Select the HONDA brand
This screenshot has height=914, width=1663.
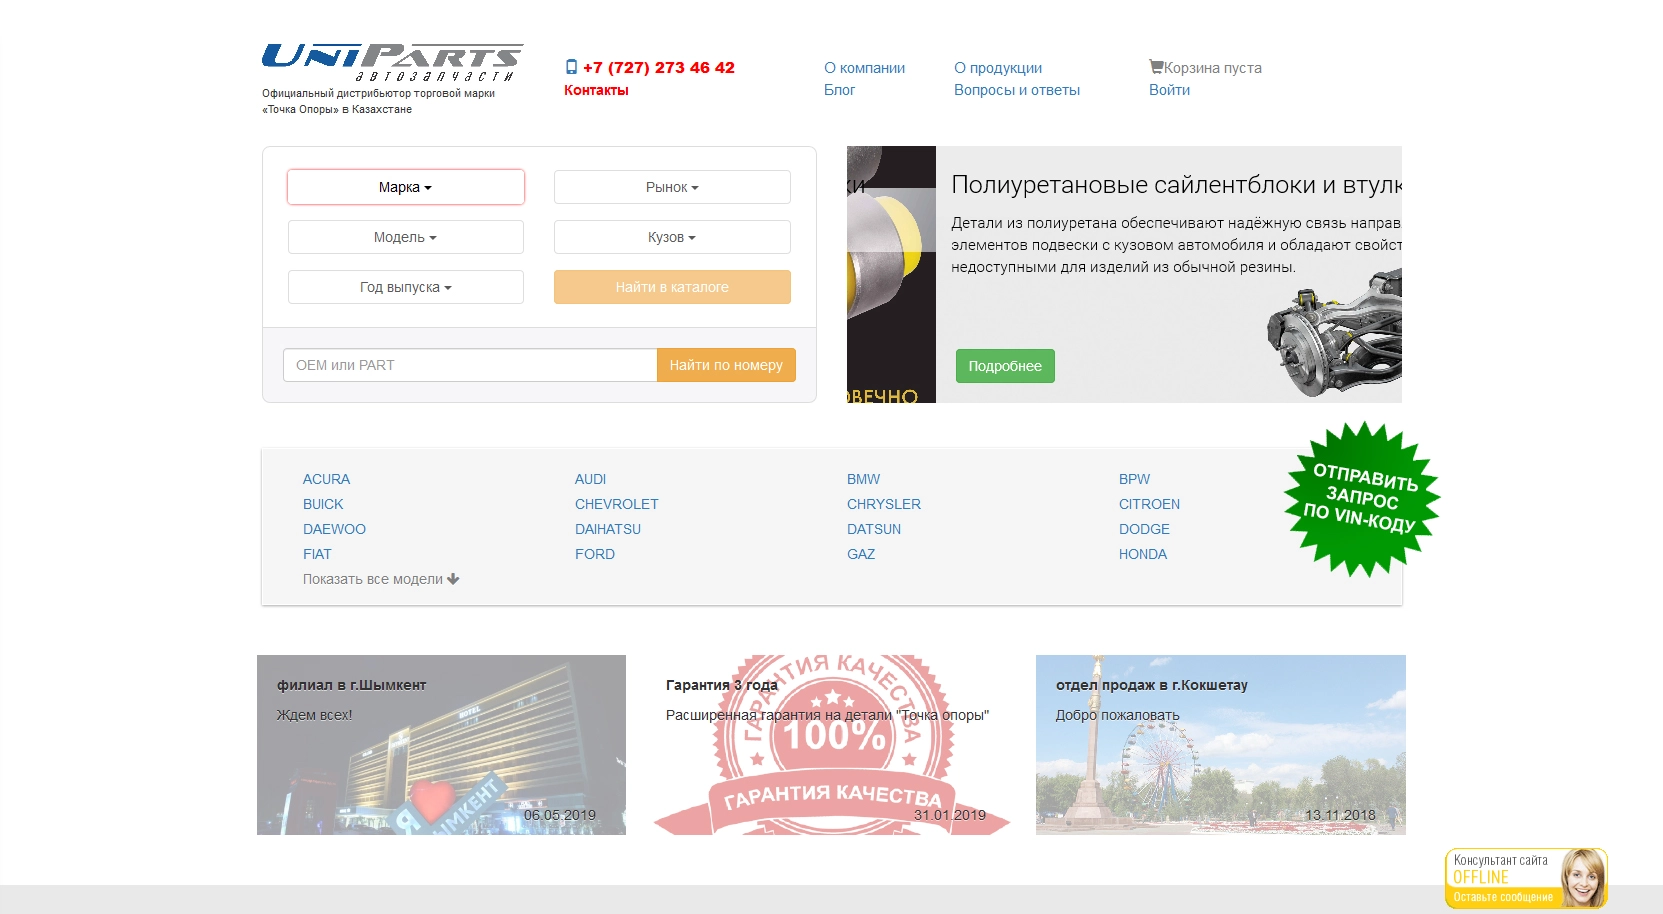(1143, 554)
